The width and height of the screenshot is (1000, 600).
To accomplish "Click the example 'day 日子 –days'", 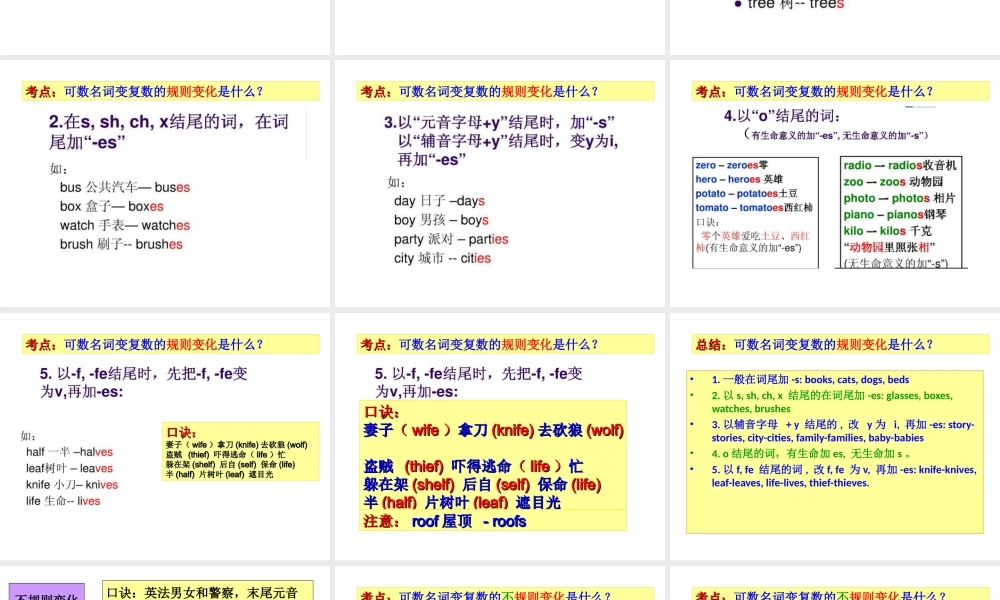I will click(439, 201).
